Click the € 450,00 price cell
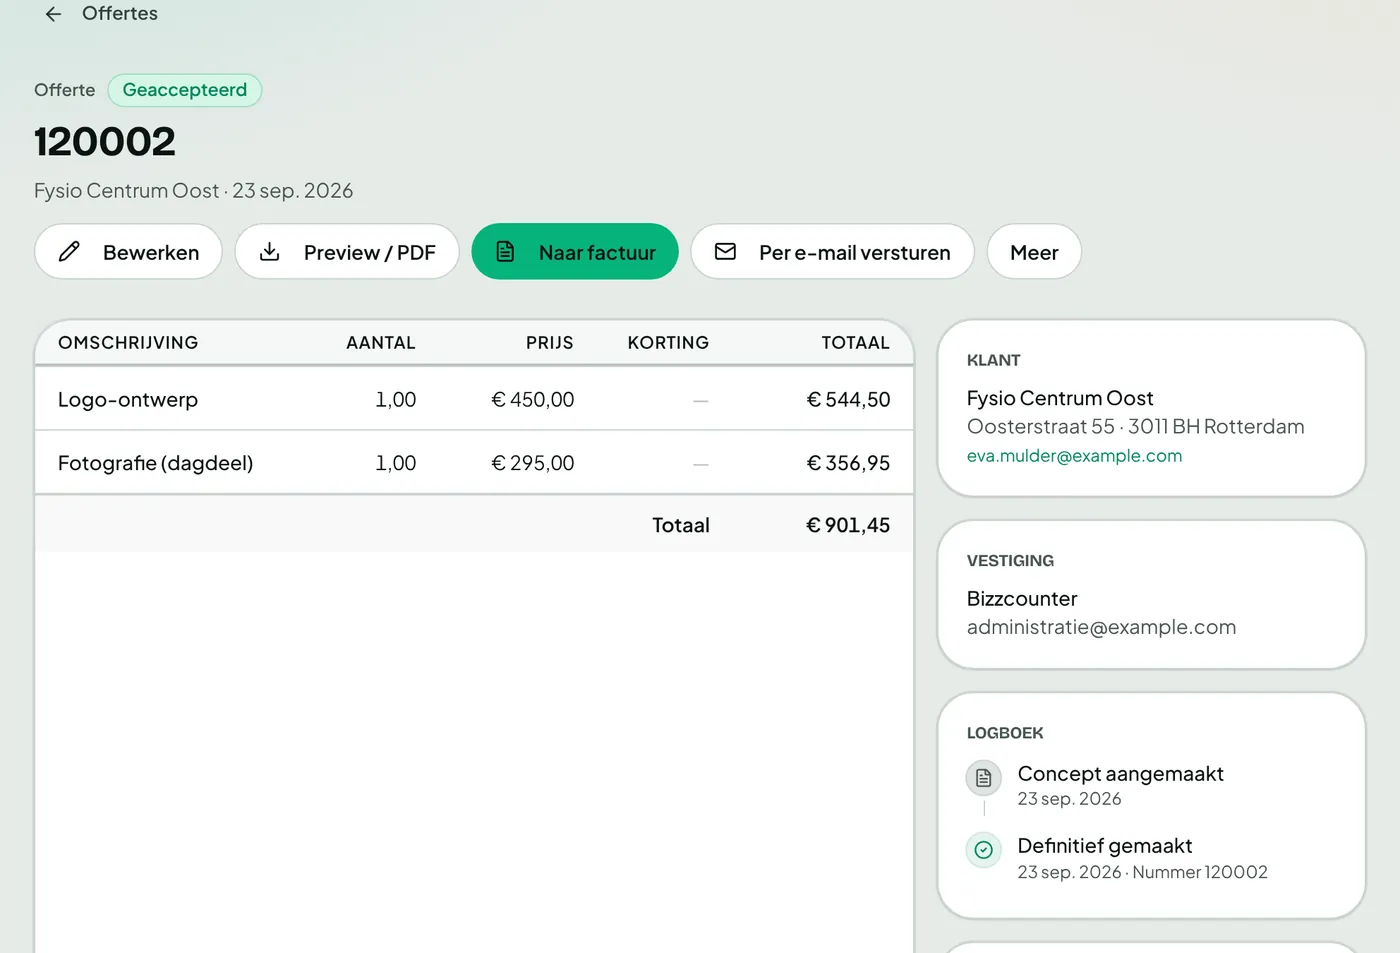This screenshot has width=1400, height=953. (533, 400)
